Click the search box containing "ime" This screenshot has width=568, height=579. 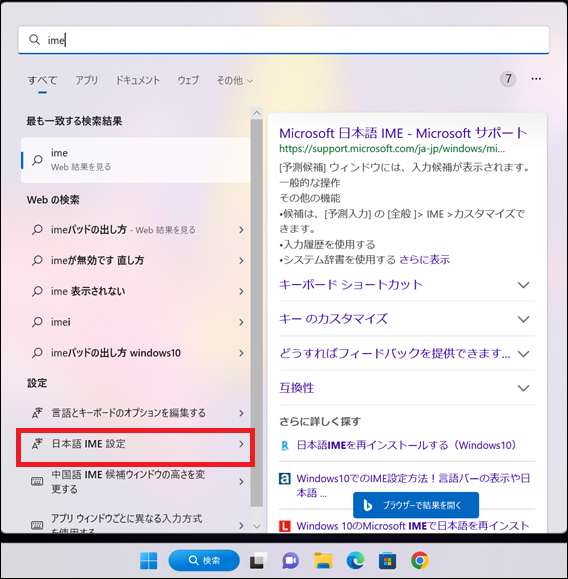(x=284, y=40)
